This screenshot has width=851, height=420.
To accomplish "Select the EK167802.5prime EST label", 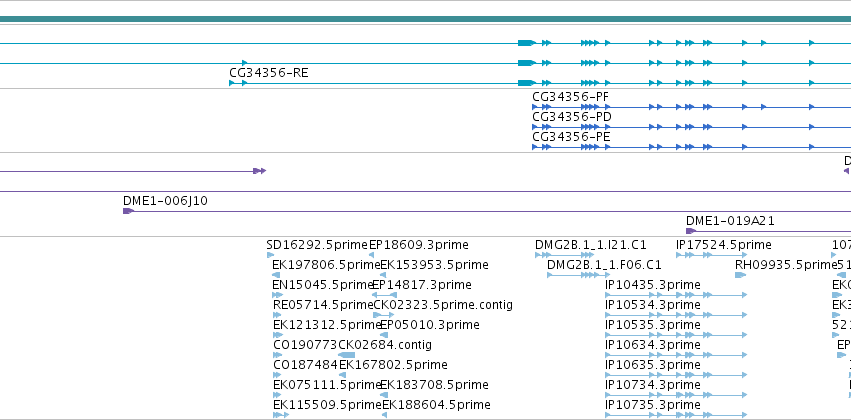I will (393, 365).
